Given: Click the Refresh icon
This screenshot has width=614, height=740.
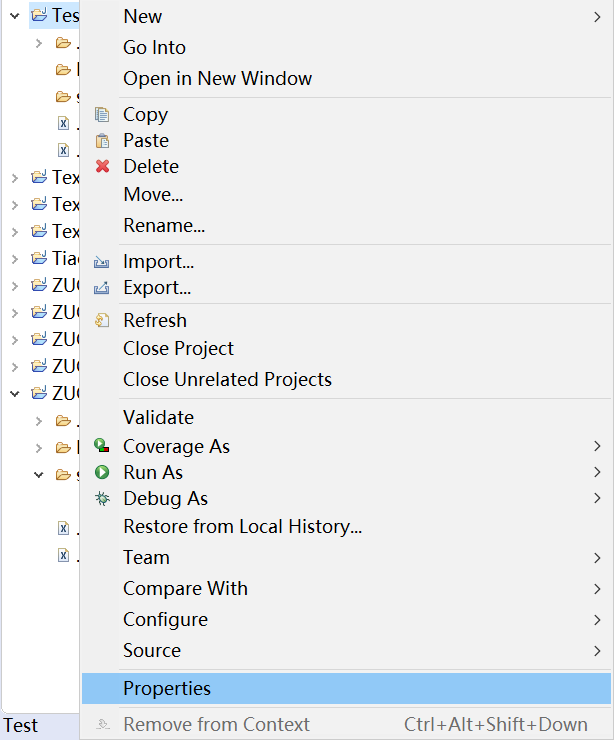Looking at the screenshot, I should point(102,321).
